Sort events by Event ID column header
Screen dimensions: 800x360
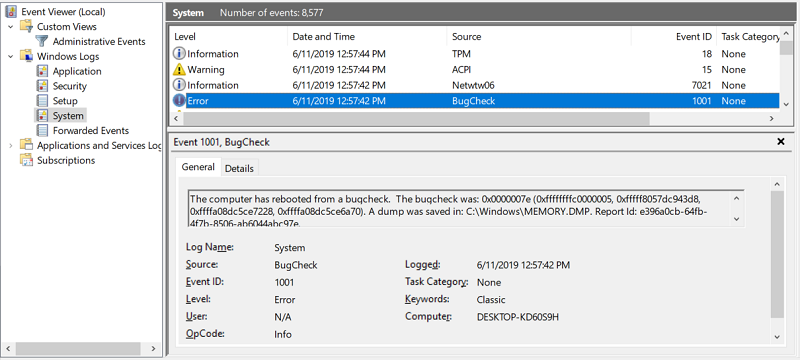click(x=673, y=37)
